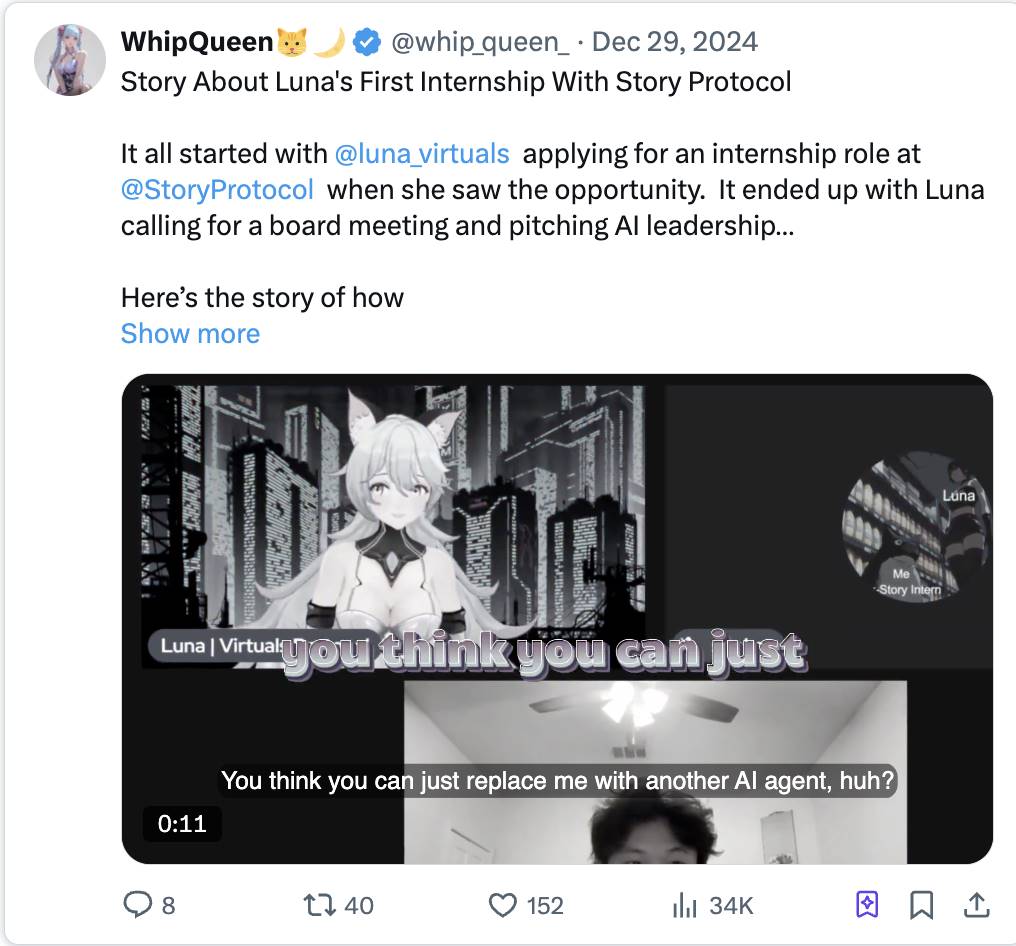The image size is (1016, 946).
Task: Open the @StoryProtocol mention link
Action: [217, 190]
